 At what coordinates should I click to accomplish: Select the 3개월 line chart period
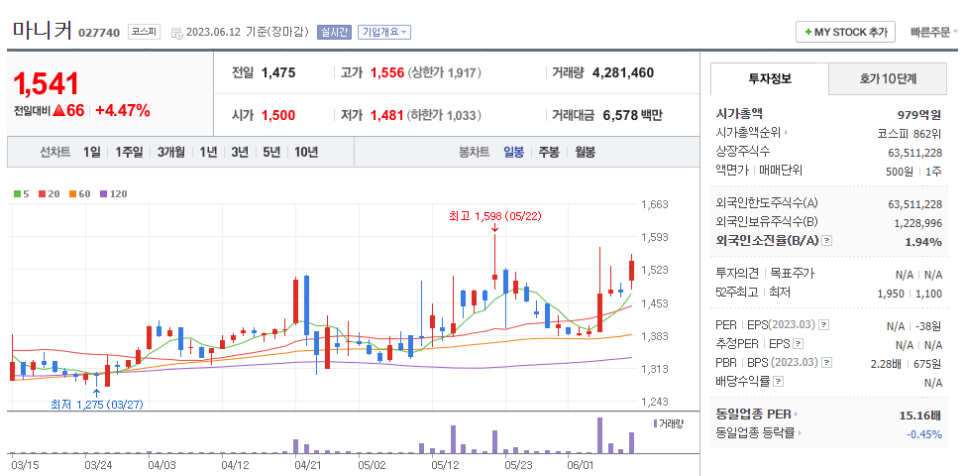point(171,152)
